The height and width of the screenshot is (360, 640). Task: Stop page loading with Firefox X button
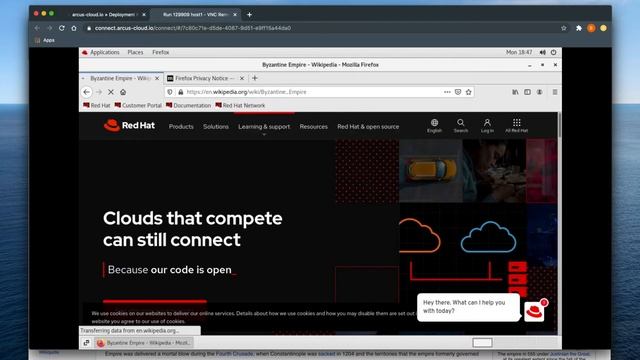click(x=111, y=92)
